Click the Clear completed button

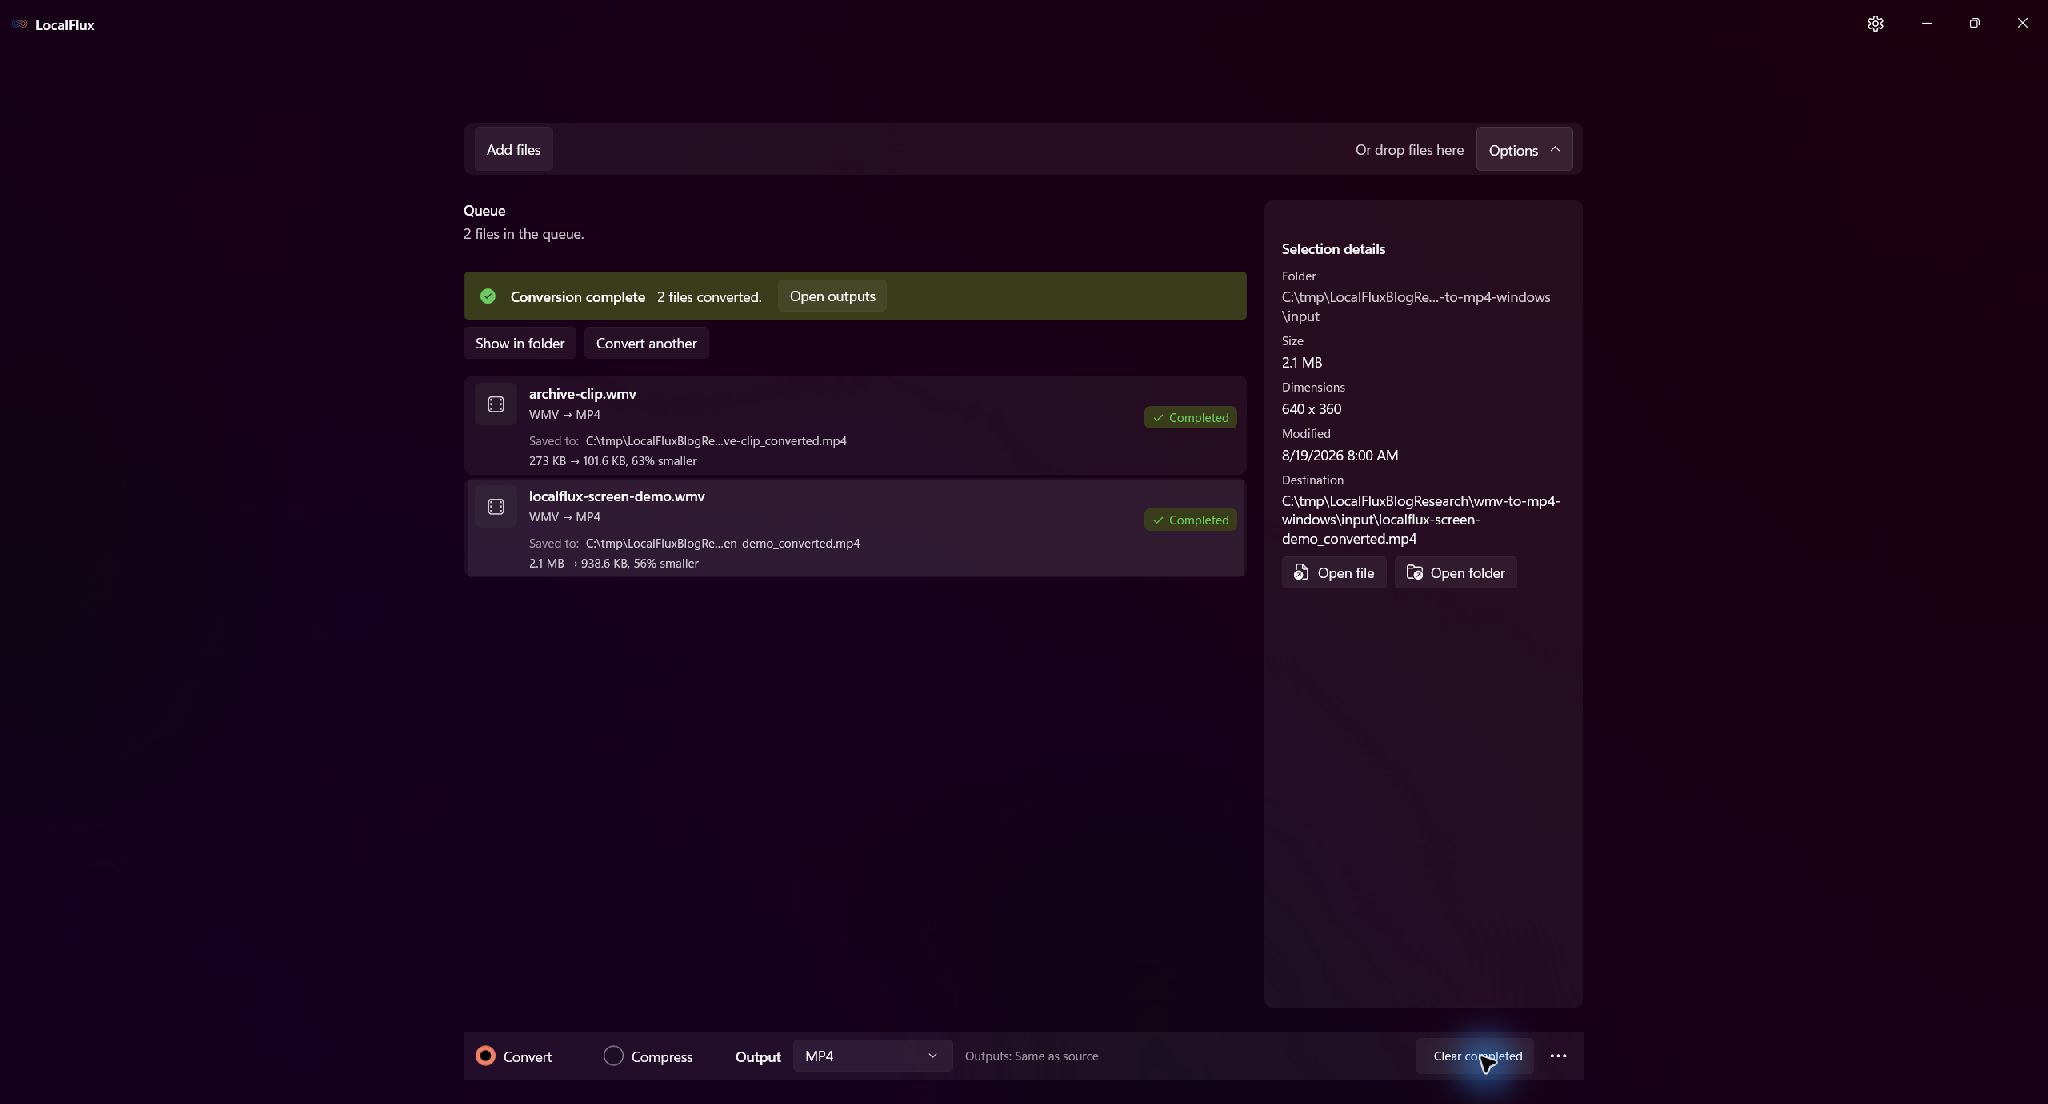click(x=1475, y=1056)
